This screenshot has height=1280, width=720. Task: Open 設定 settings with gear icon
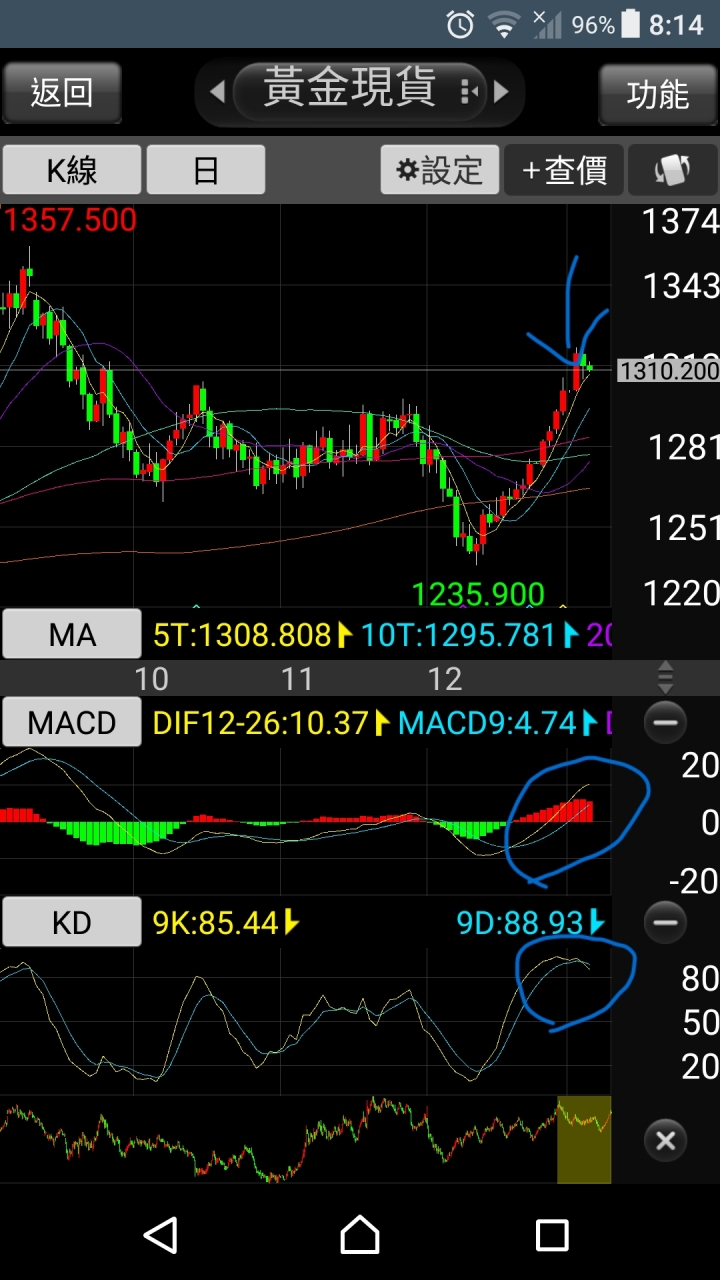(439, 170)
